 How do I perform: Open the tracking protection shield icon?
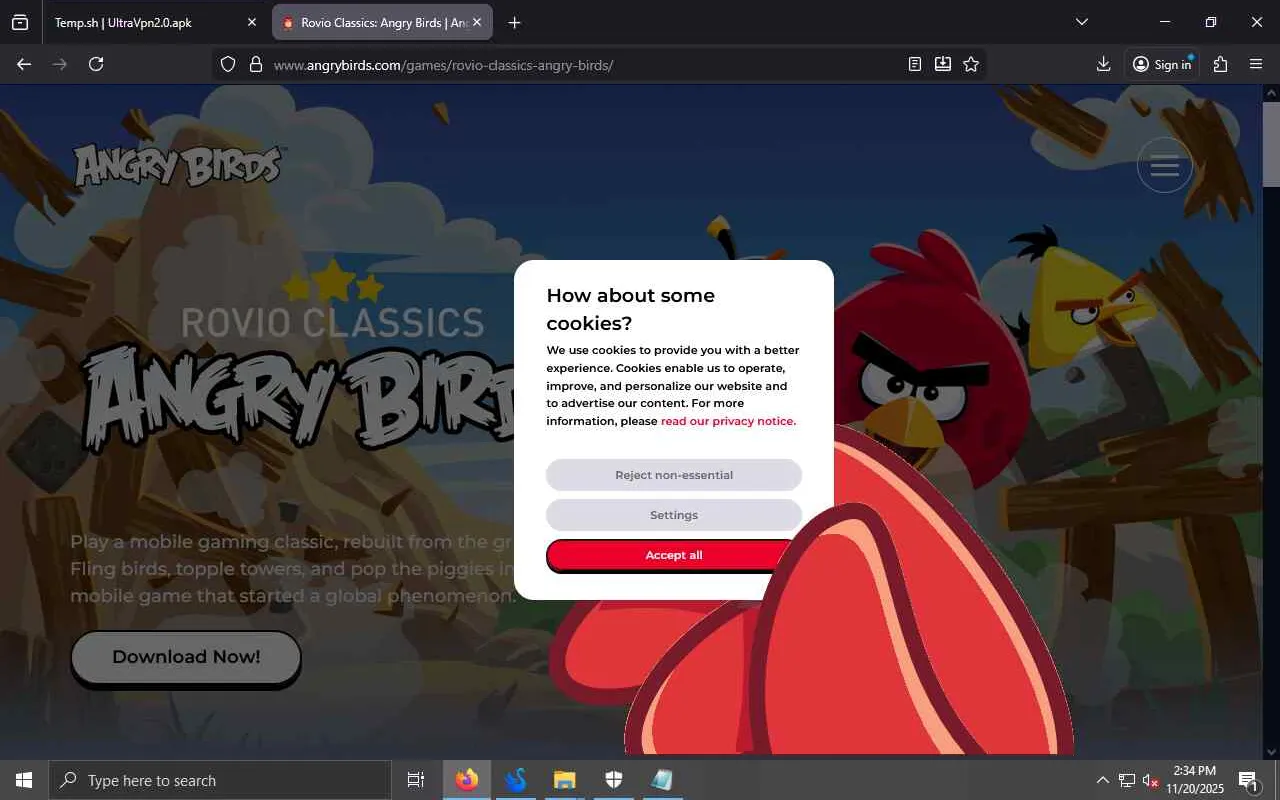point(228,64)
